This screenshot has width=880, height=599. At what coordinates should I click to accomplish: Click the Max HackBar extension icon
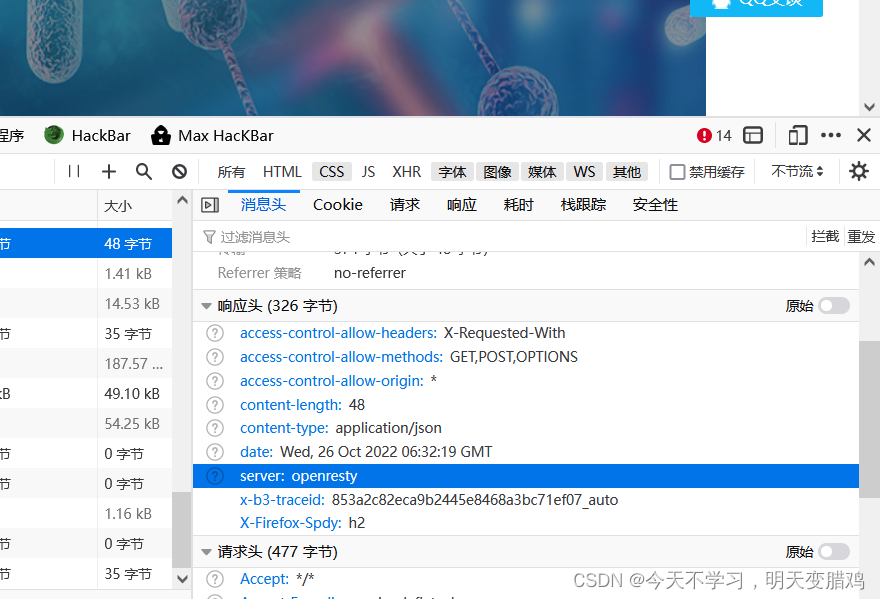(x=160, y=135)
